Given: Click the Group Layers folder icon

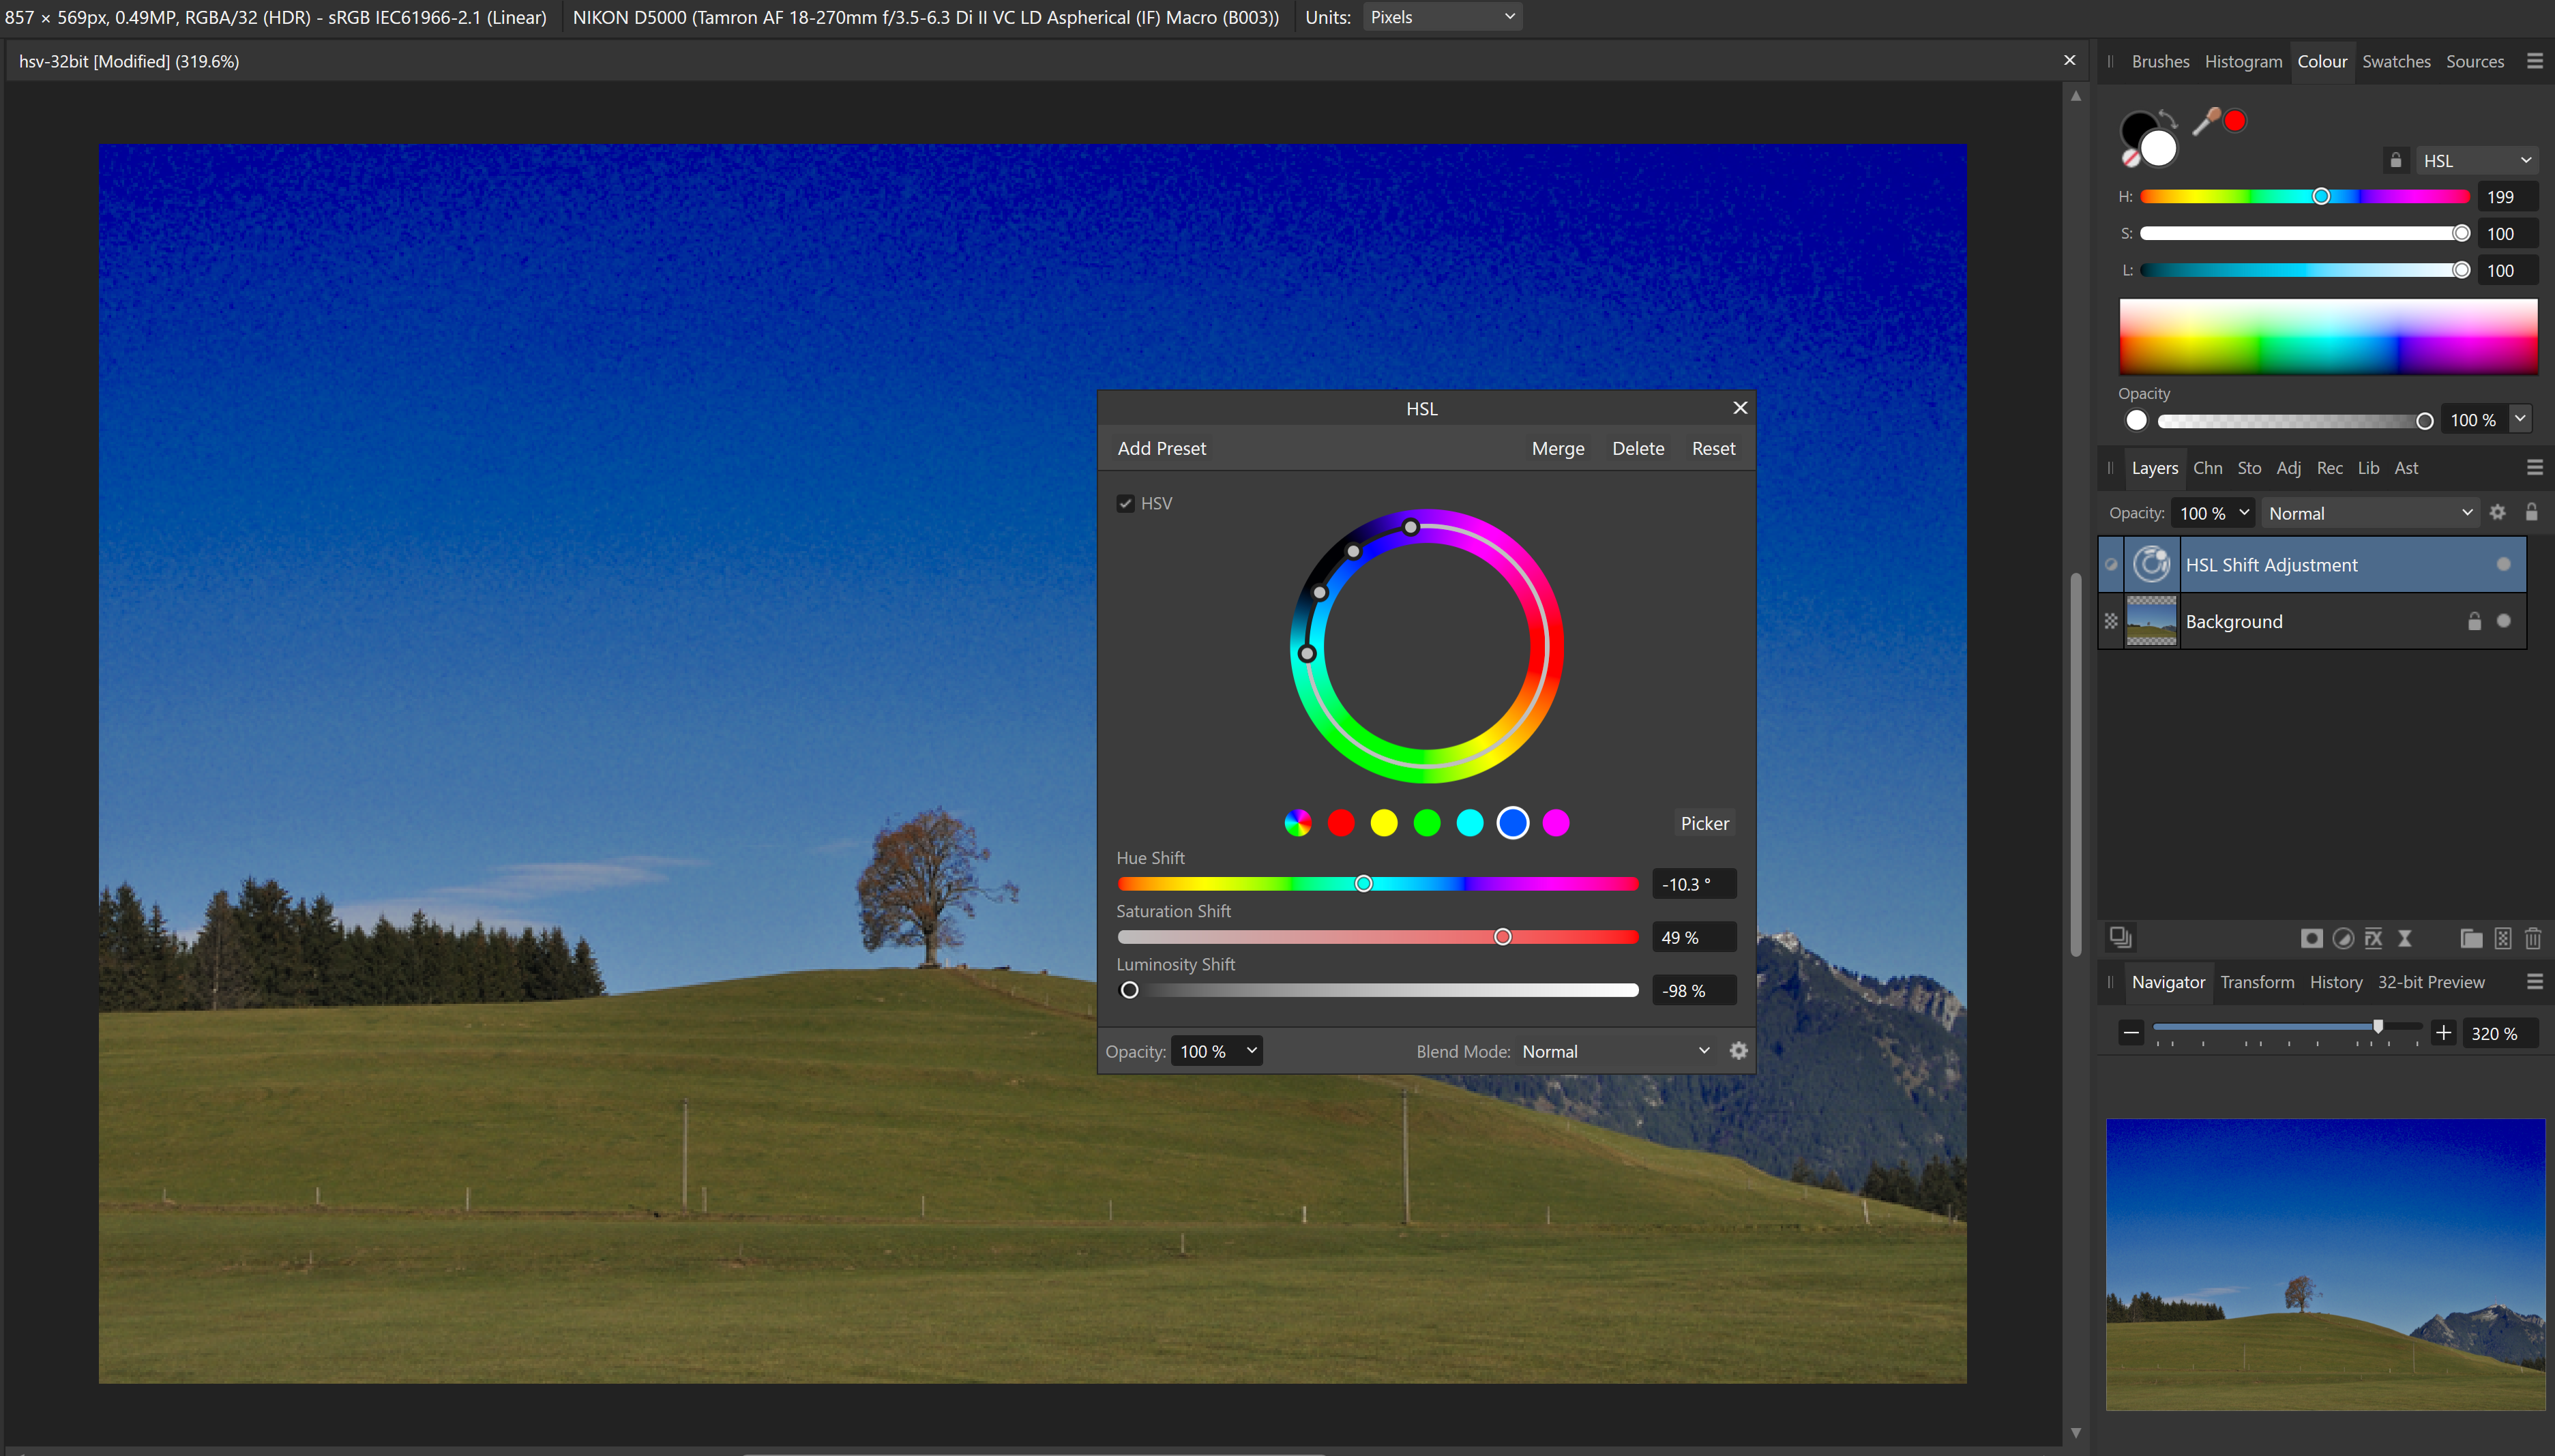Looking at the screenshot, I should (x=2471, y=938).
